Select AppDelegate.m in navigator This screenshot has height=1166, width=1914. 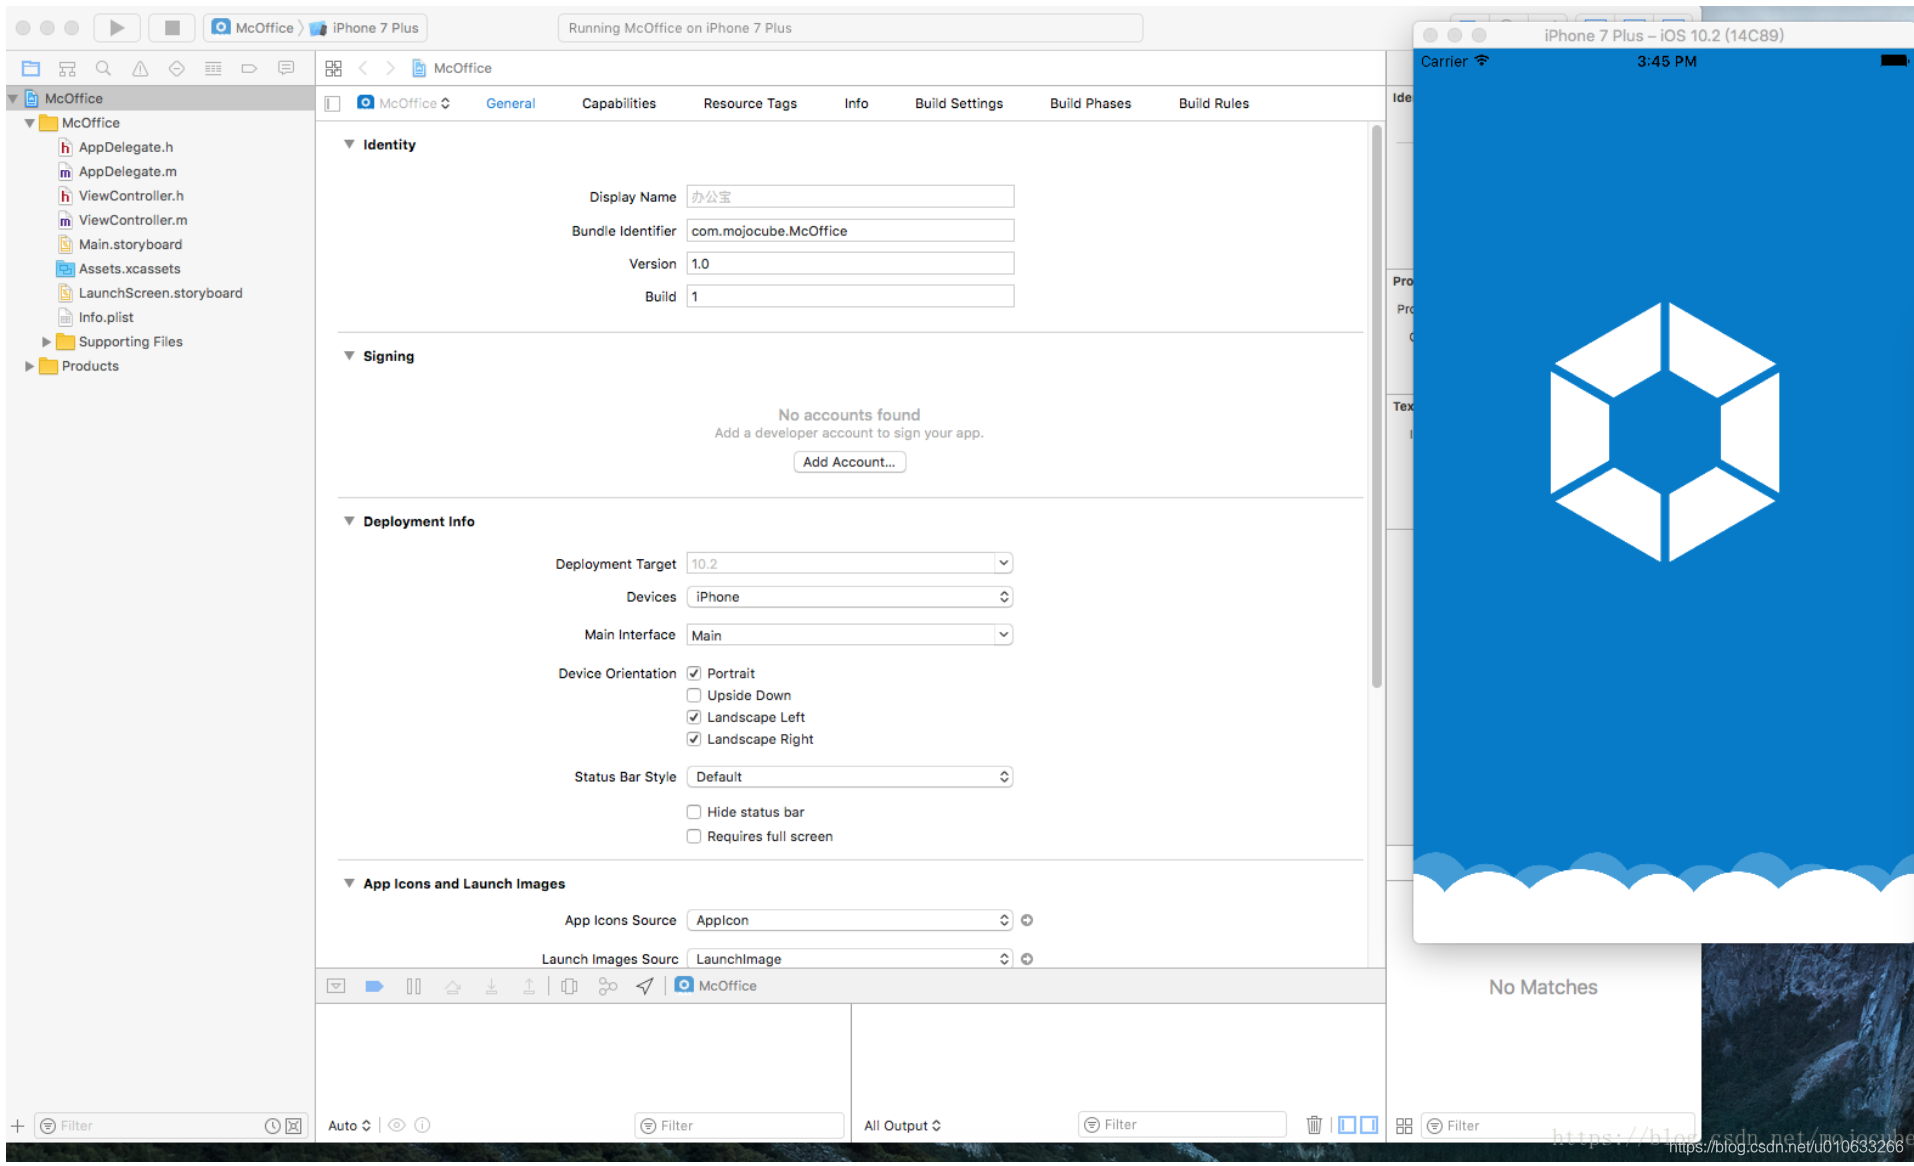point(128,172)
